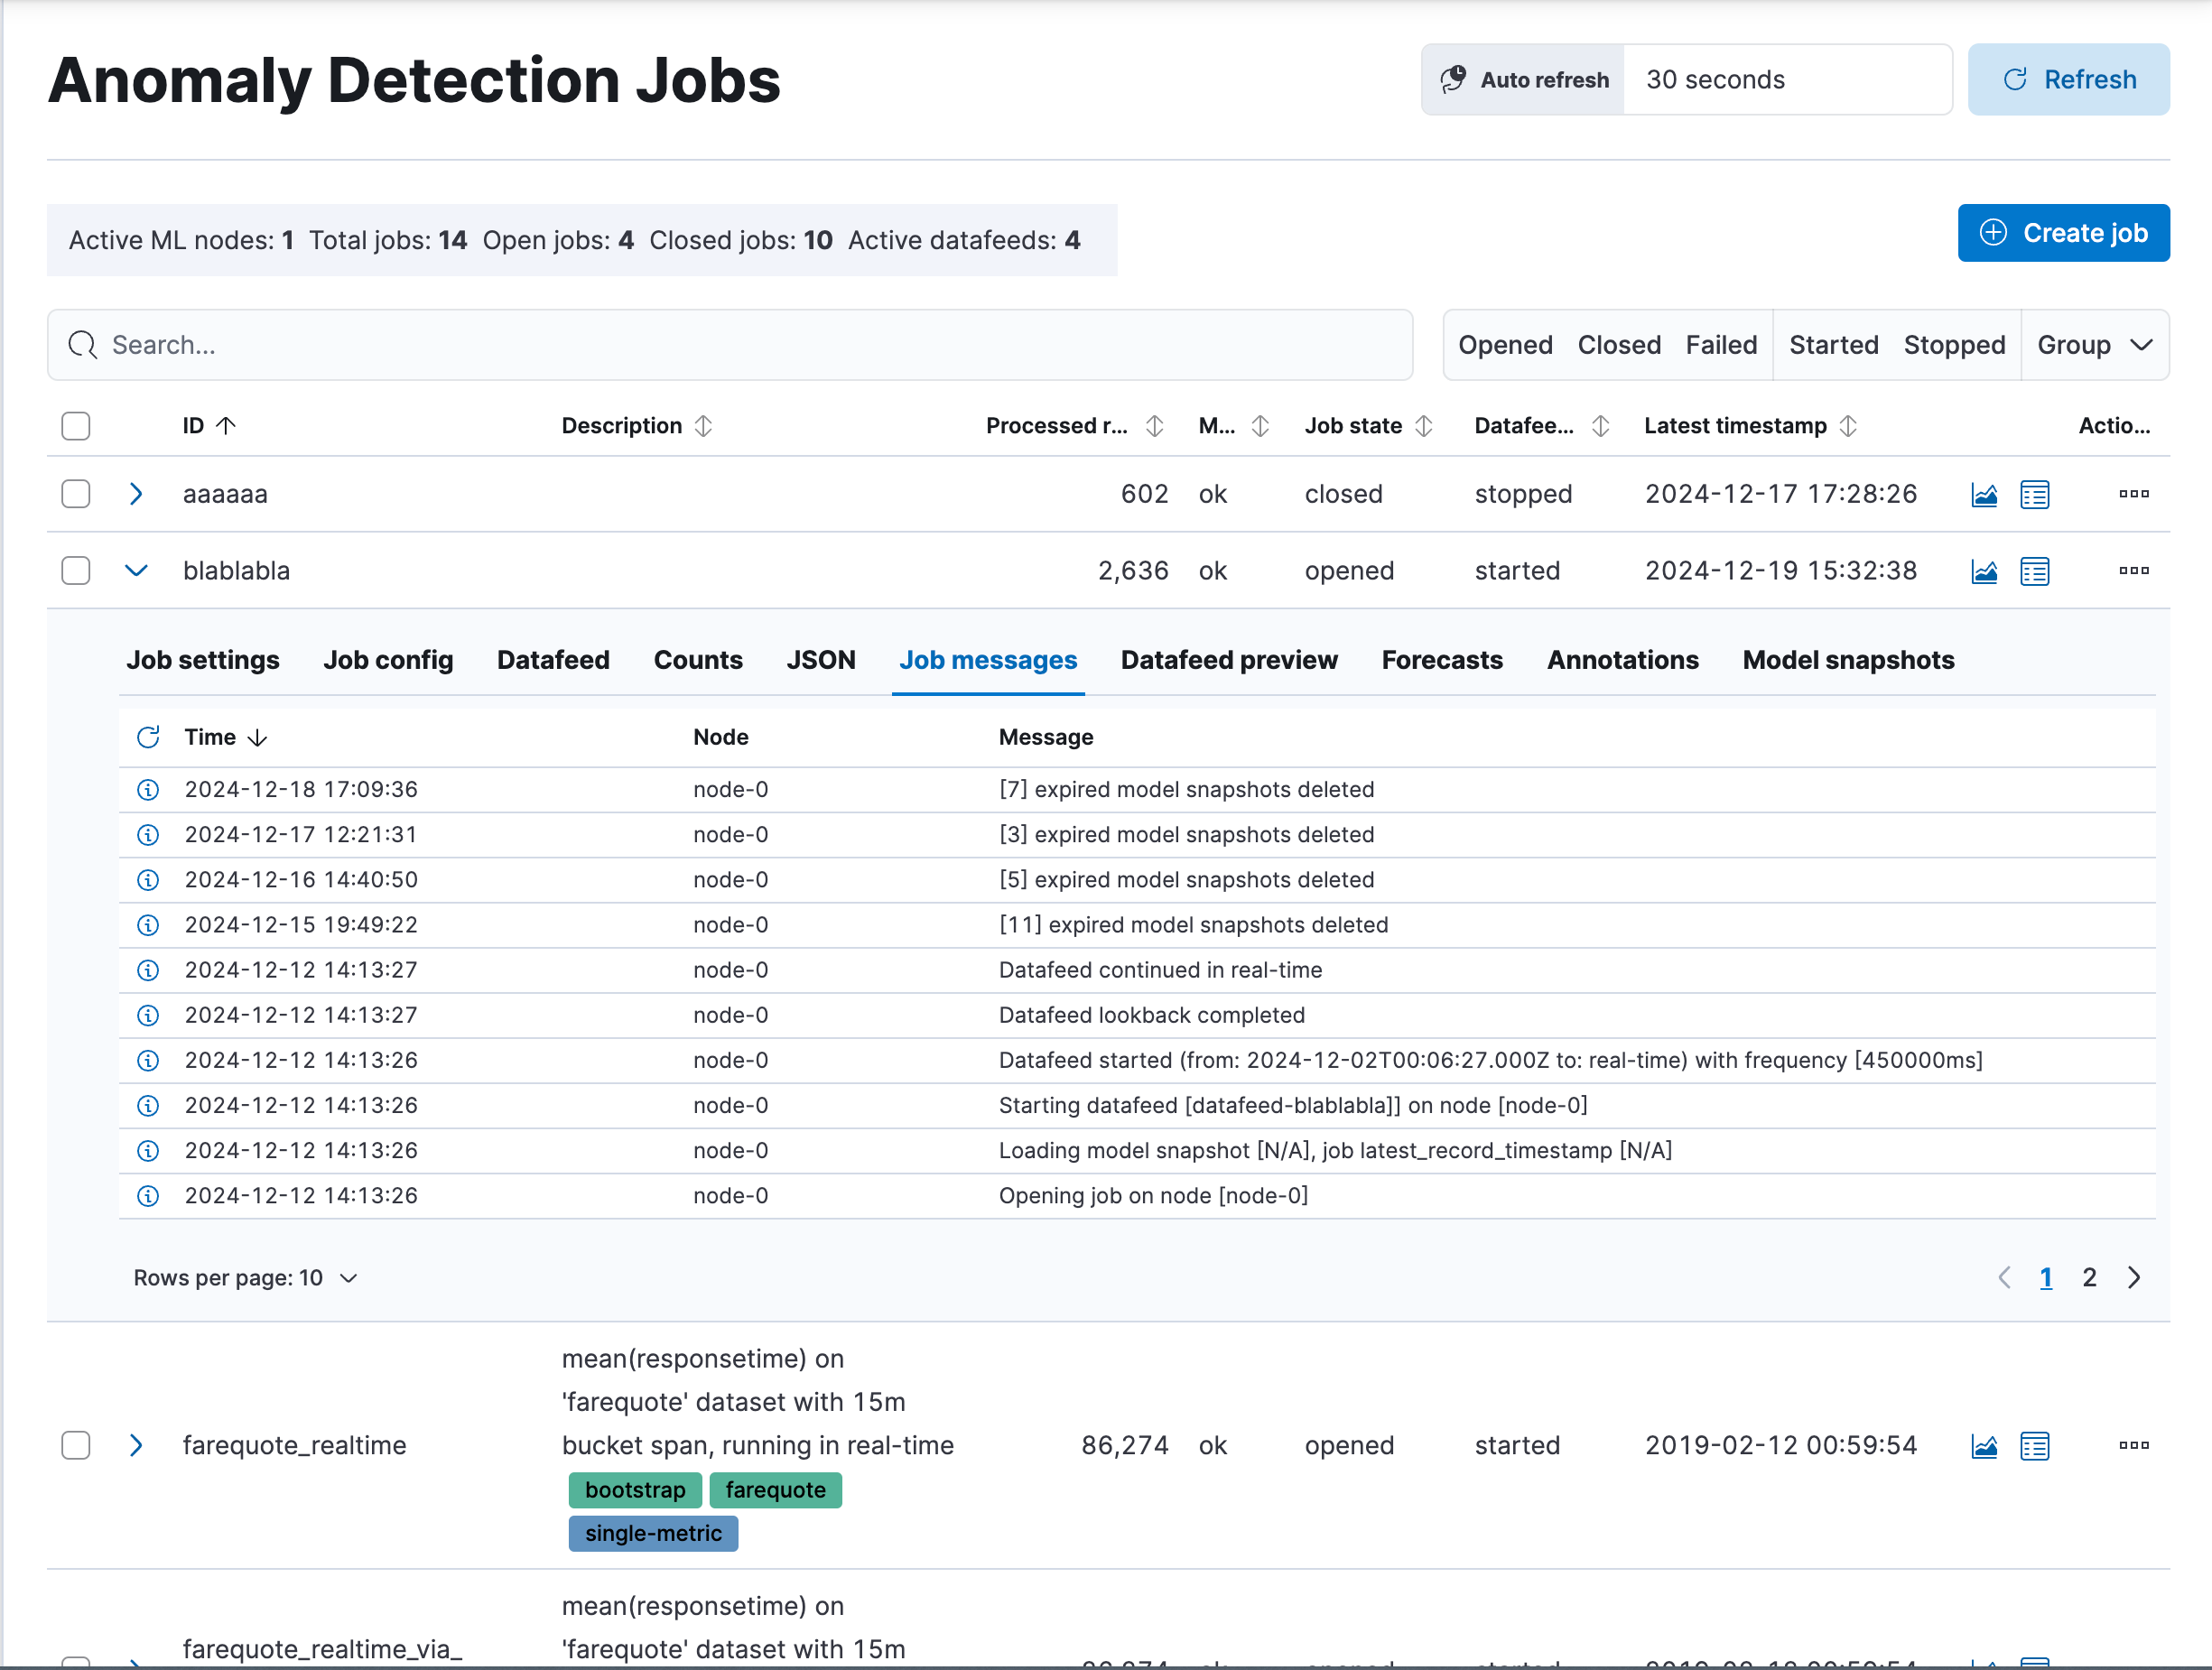This screenshot has height=1670, width=2212.
Task: Click the Auto refresh icon
Action: click(1453, 79)
